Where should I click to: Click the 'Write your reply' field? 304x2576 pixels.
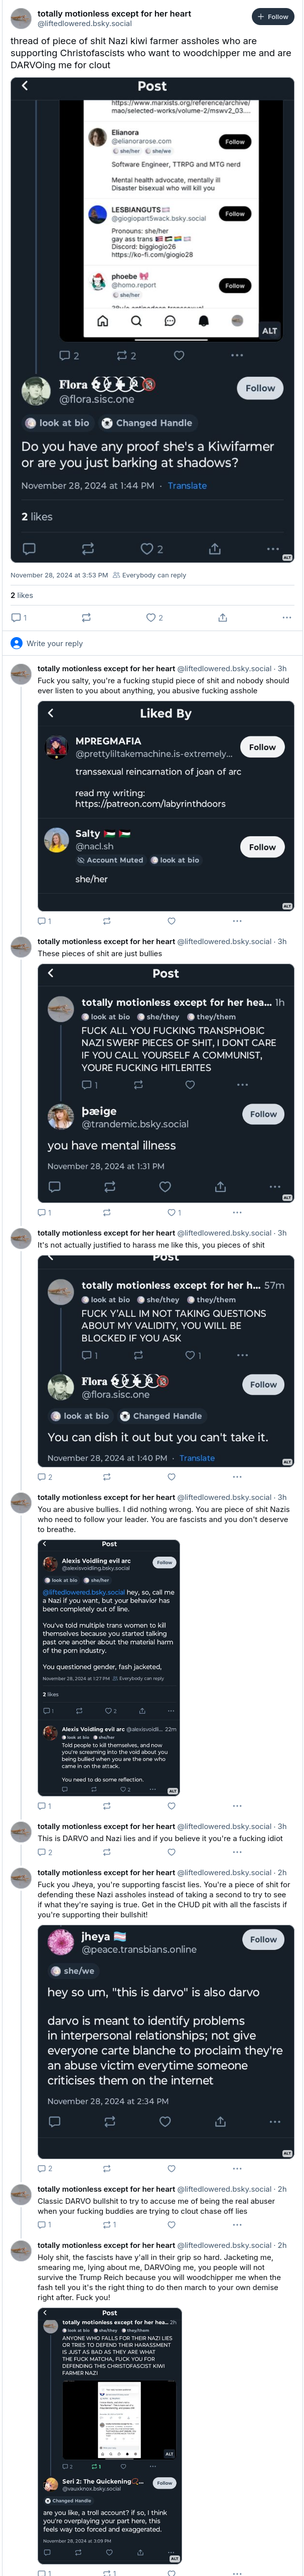point(150,643)
